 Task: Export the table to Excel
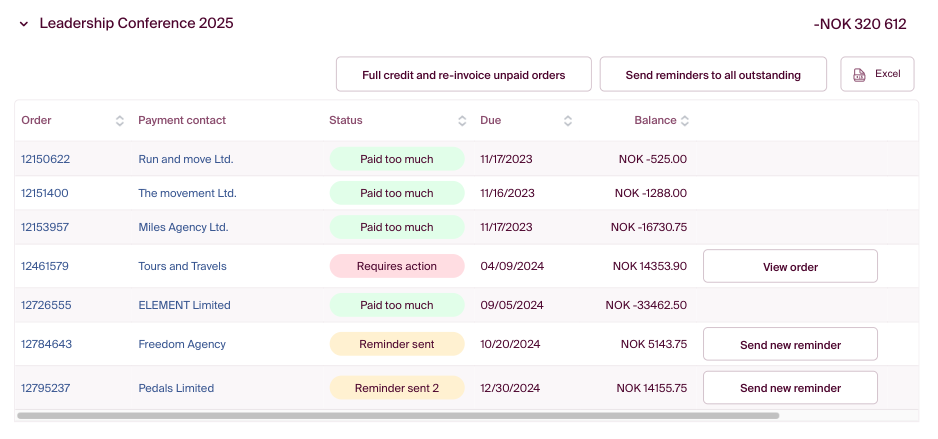tap(877, 74)
